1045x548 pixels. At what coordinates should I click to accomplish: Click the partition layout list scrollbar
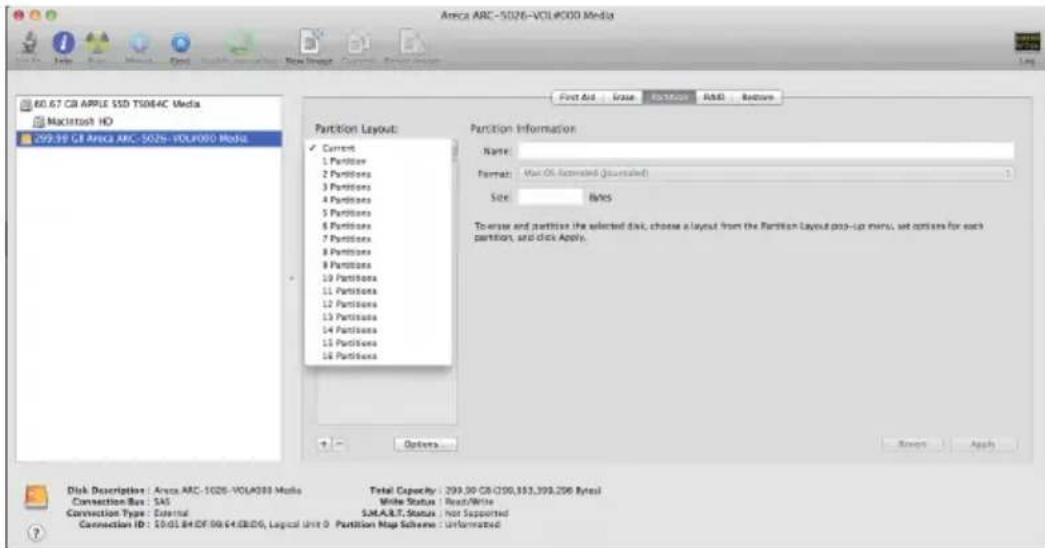tap(455, 152)
